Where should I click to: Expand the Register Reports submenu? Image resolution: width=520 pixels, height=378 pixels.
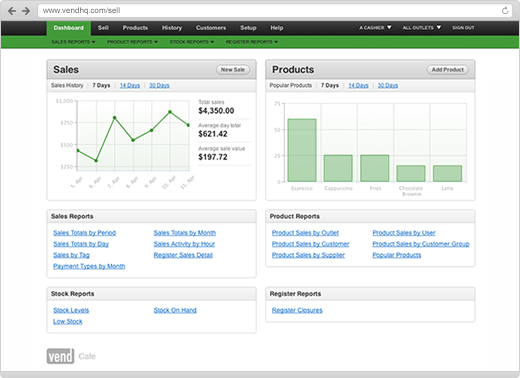coord(252,42)
